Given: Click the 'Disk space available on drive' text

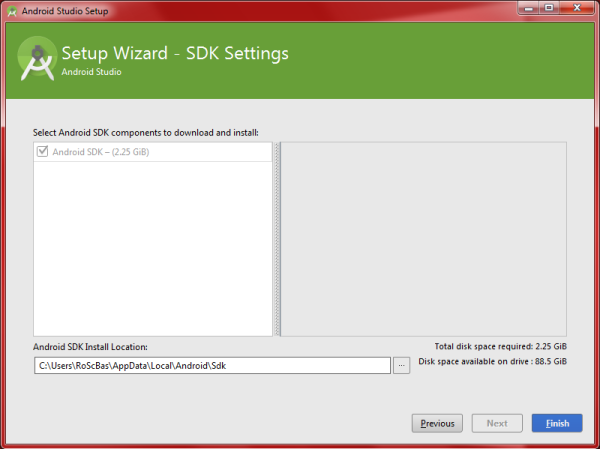Looking at the screenshot, I should pos(492,361).
